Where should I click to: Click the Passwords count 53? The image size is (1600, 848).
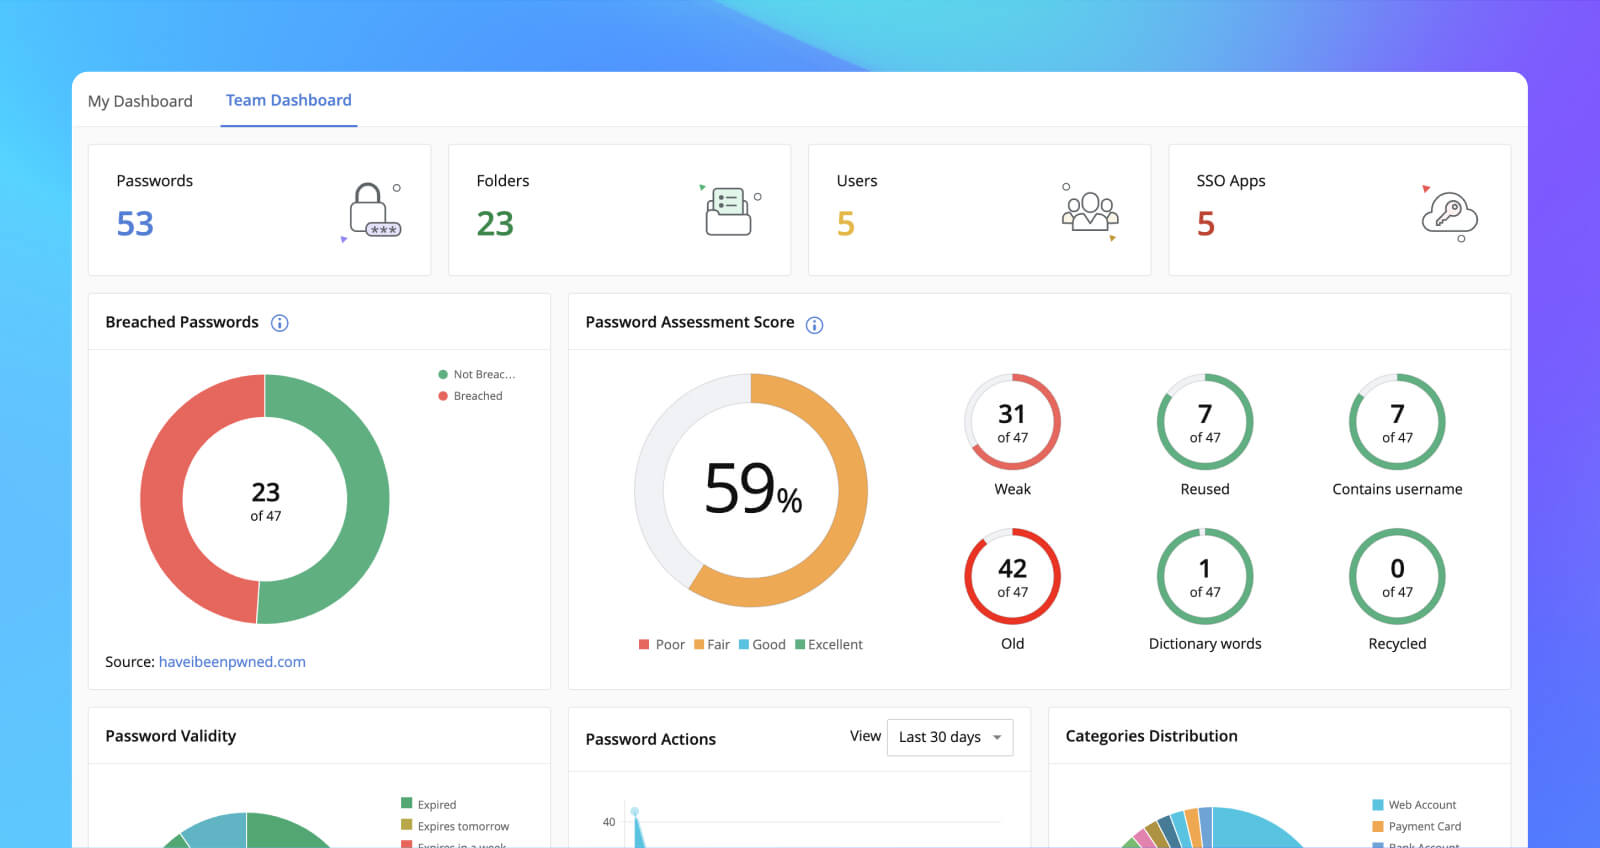pyautogui.click(x=135, y=224)
